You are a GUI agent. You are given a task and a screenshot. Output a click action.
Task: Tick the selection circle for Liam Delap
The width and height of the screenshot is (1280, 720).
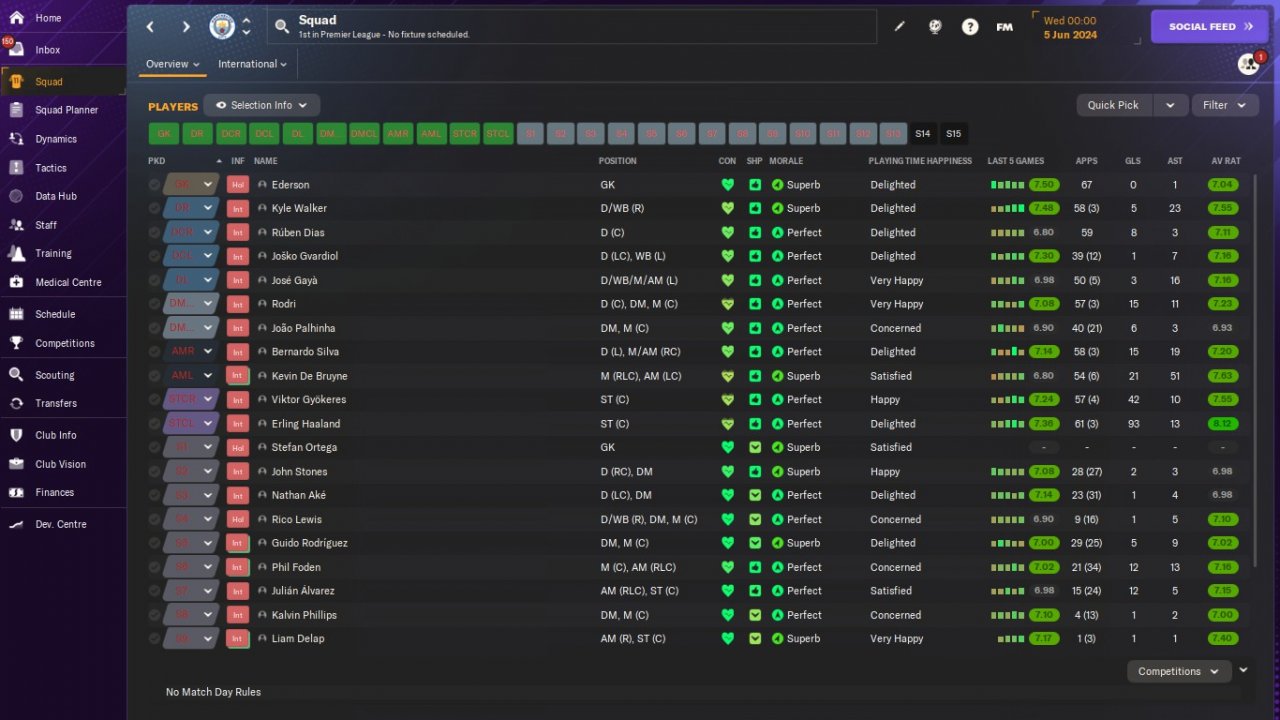click(x=154, y=639)
